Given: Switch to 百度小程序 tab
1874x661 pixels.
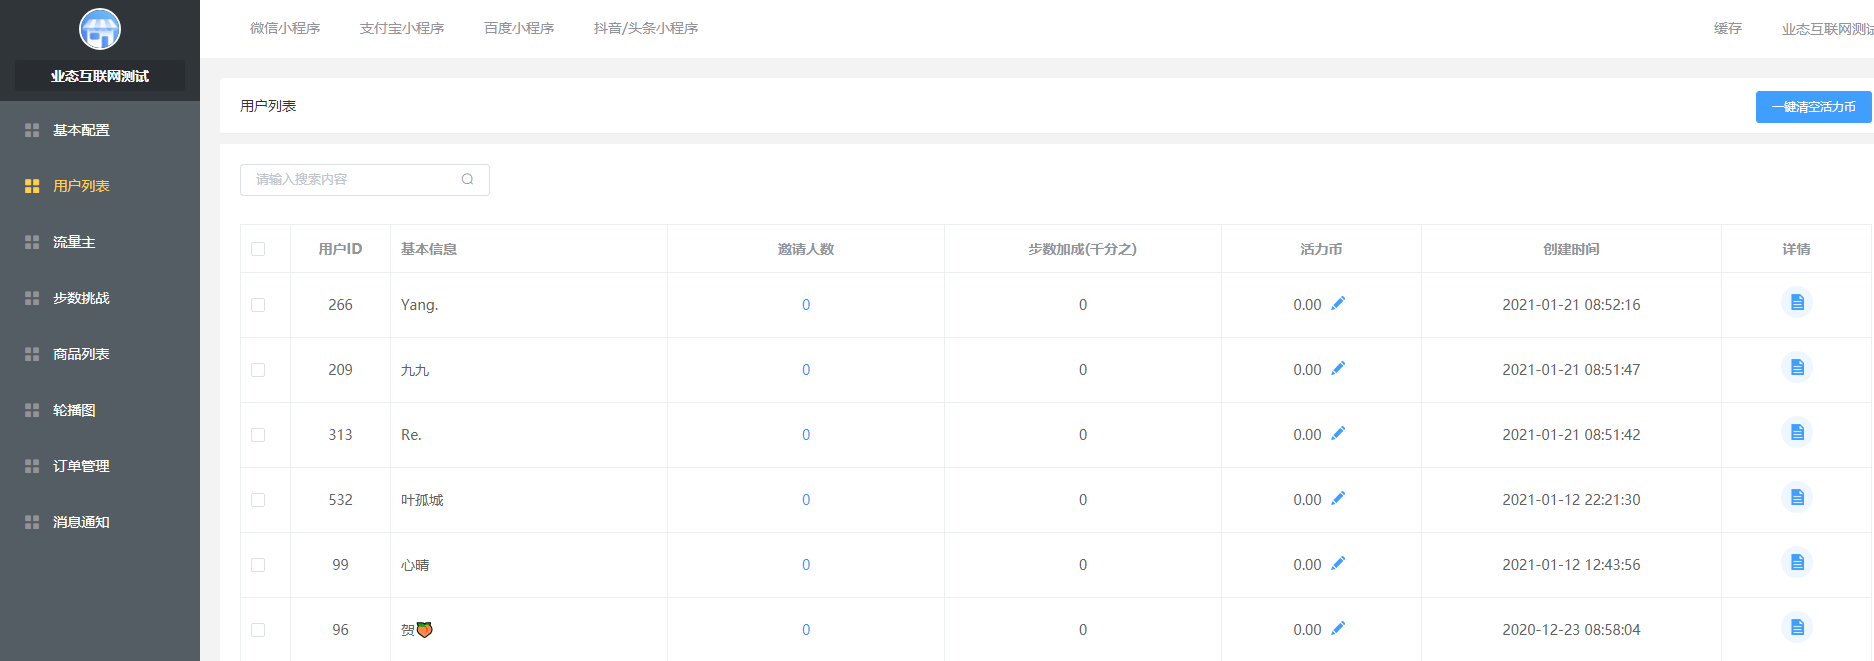Looking at the screenshot, I should point(519,28).
